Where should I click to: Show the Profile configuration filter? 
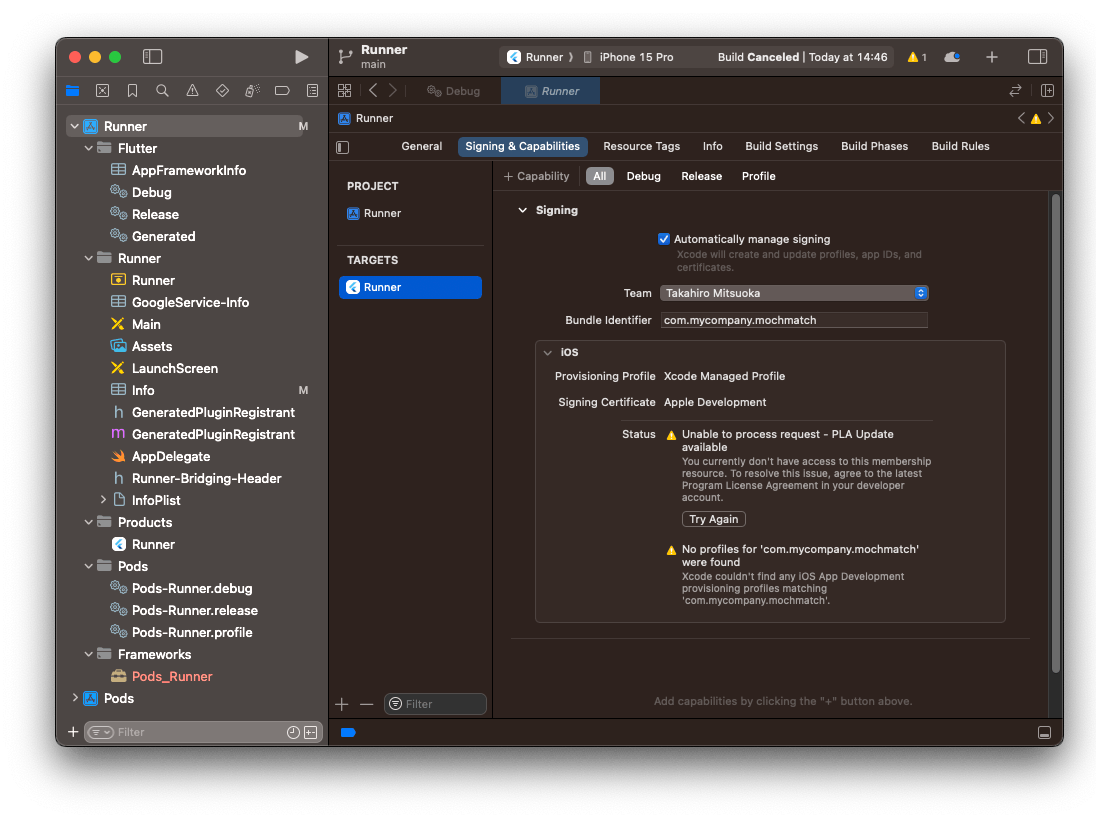pyautogui.click(x=759, y=176)
